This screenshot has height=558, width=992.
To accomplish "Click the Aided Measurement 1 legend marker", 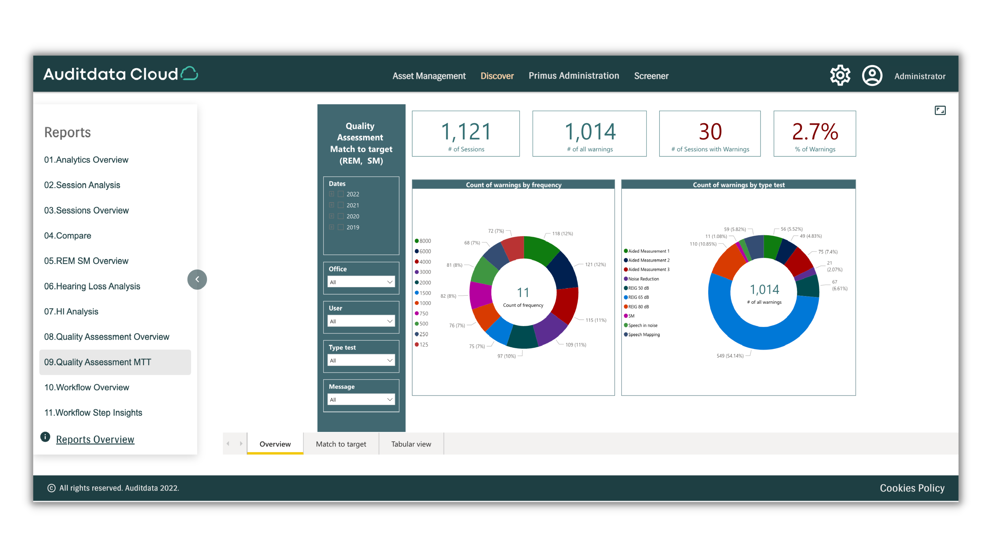I will pyautogui.click(x=626, y=251).
